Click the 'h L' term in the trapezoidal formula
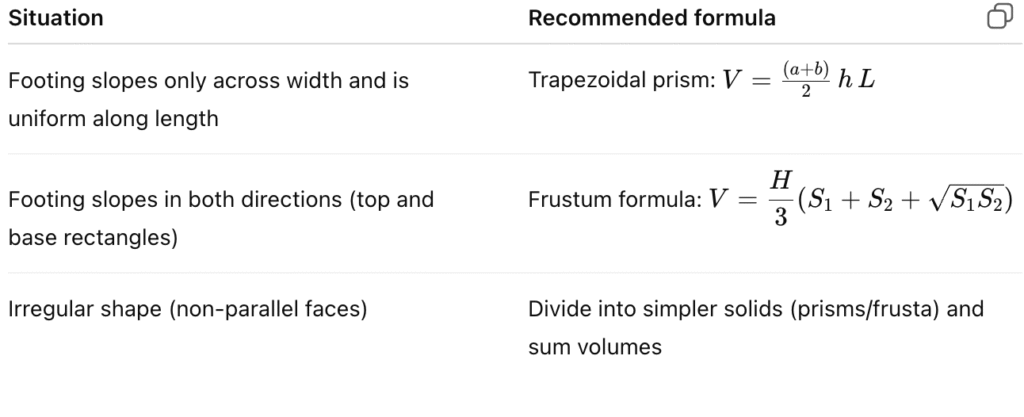The image size is (1024, 417). 856,80
